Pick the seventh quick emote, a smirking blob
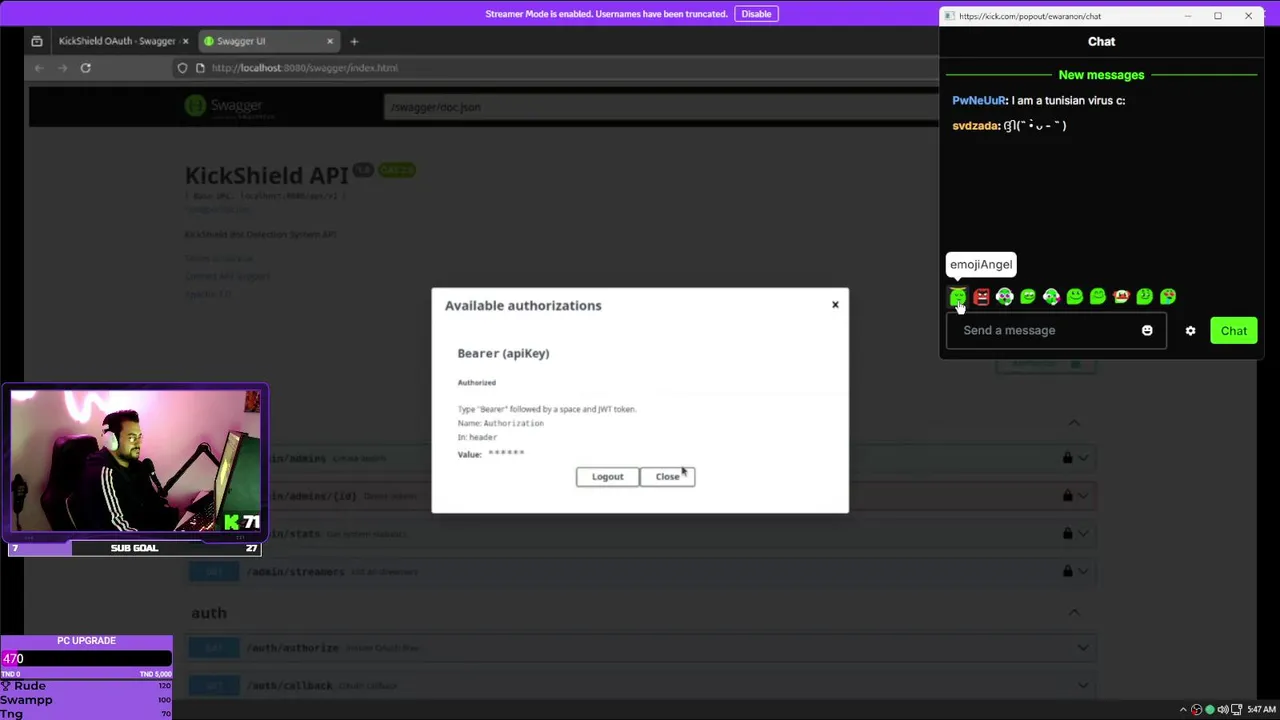The image size is (1280, 720). 1098,297
